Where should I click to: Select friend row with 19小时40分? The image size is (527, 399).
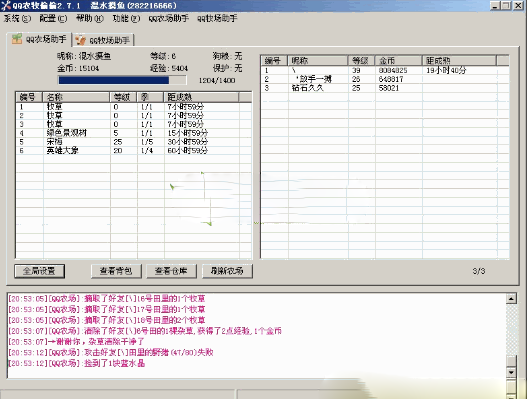tap(385, 71)
